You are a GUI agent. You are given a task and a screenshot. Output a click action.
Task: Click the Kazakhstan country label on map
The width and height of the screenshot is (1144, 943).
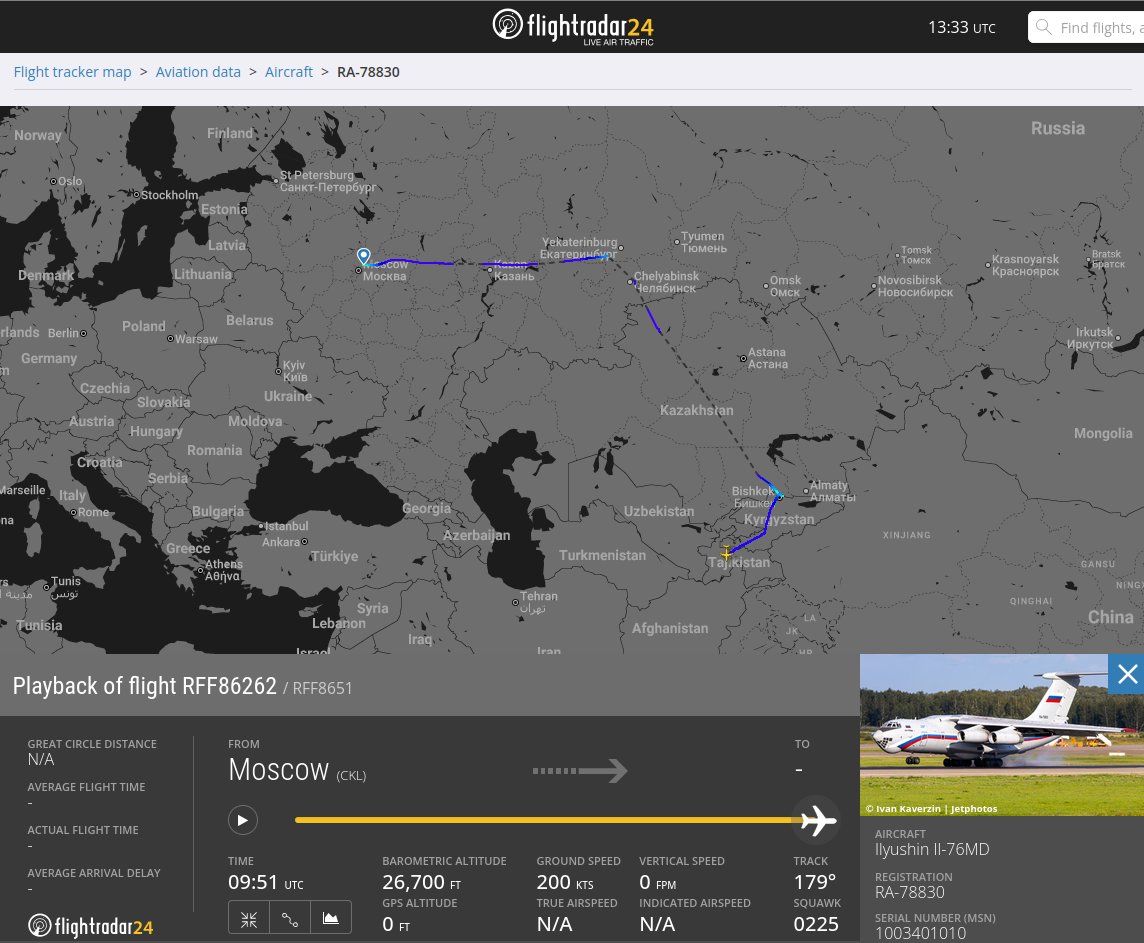pos(697,410)
